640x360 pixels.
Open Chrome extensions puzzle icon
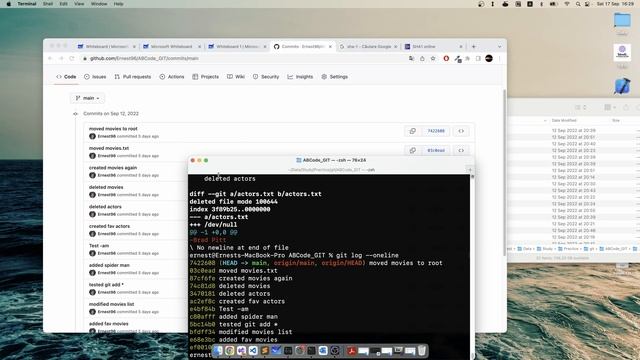click(468, 58)
